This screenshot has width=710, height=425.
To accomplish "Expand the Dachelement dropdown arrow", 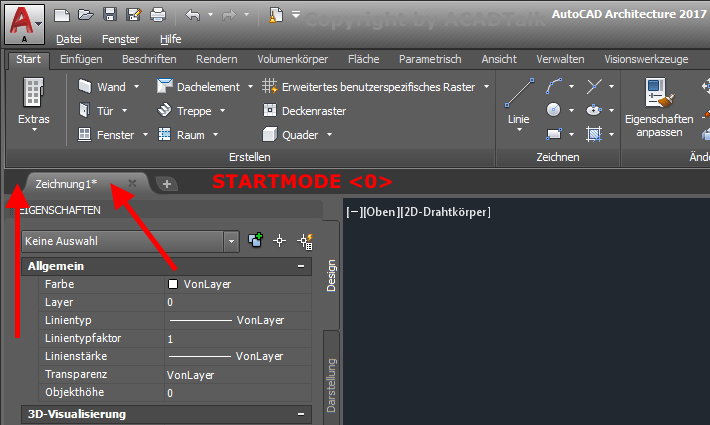I will pyautogui.click(x=250, y=86).
